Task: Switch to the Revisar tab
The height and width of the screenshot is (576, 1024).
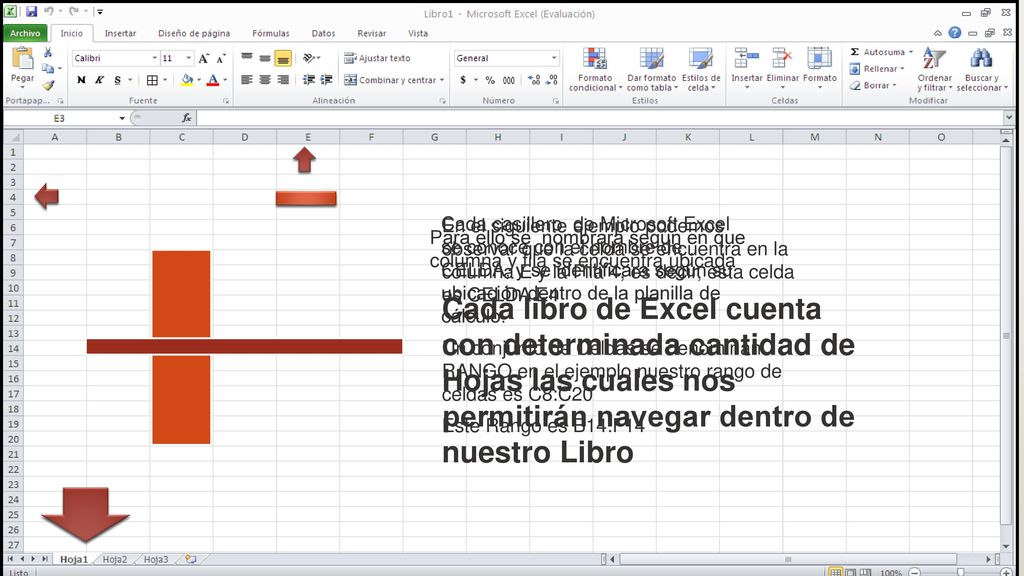Action: click(x=372, y=33)
